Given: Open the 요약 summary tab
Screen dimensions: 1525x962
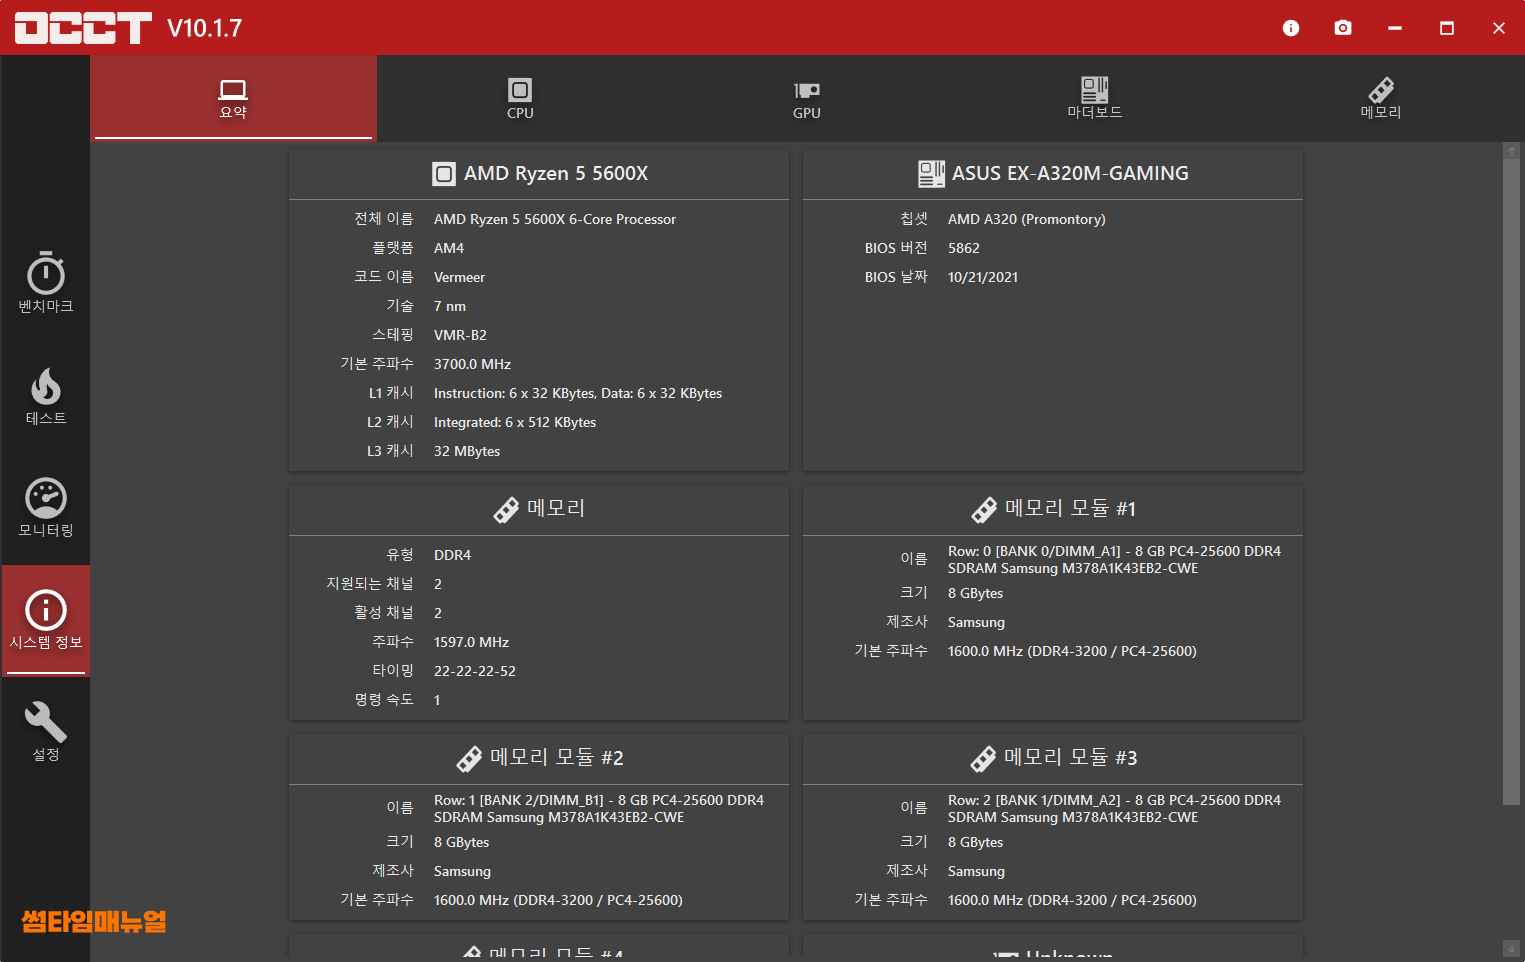Looking at the screenshot, I should (233, 98).
